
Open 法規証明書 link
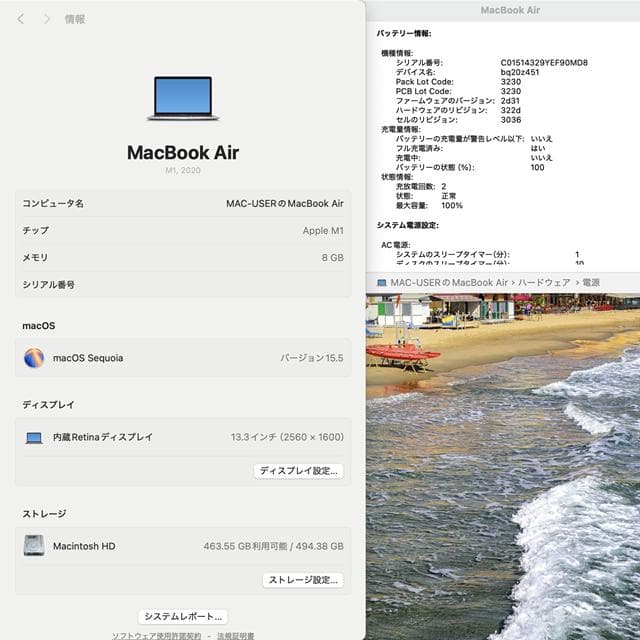[236, 636]
